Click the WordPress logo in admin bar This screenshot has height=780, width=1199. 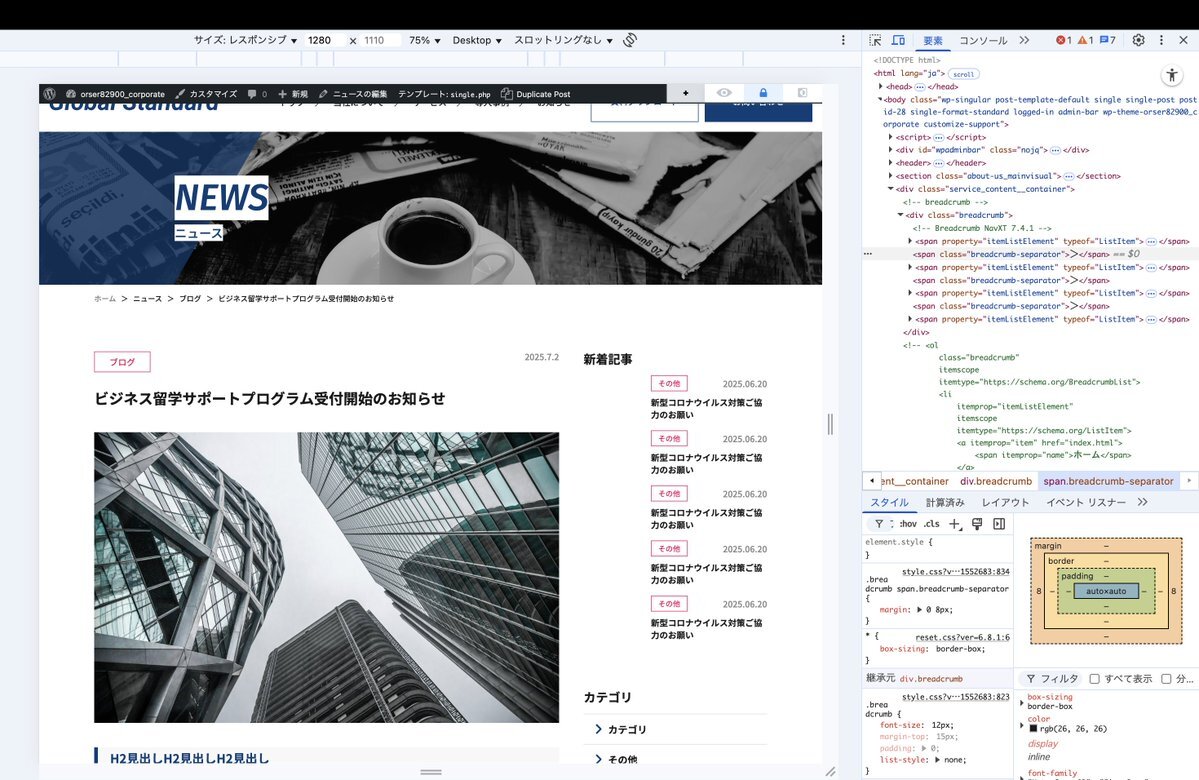click(x=50, y=94)
